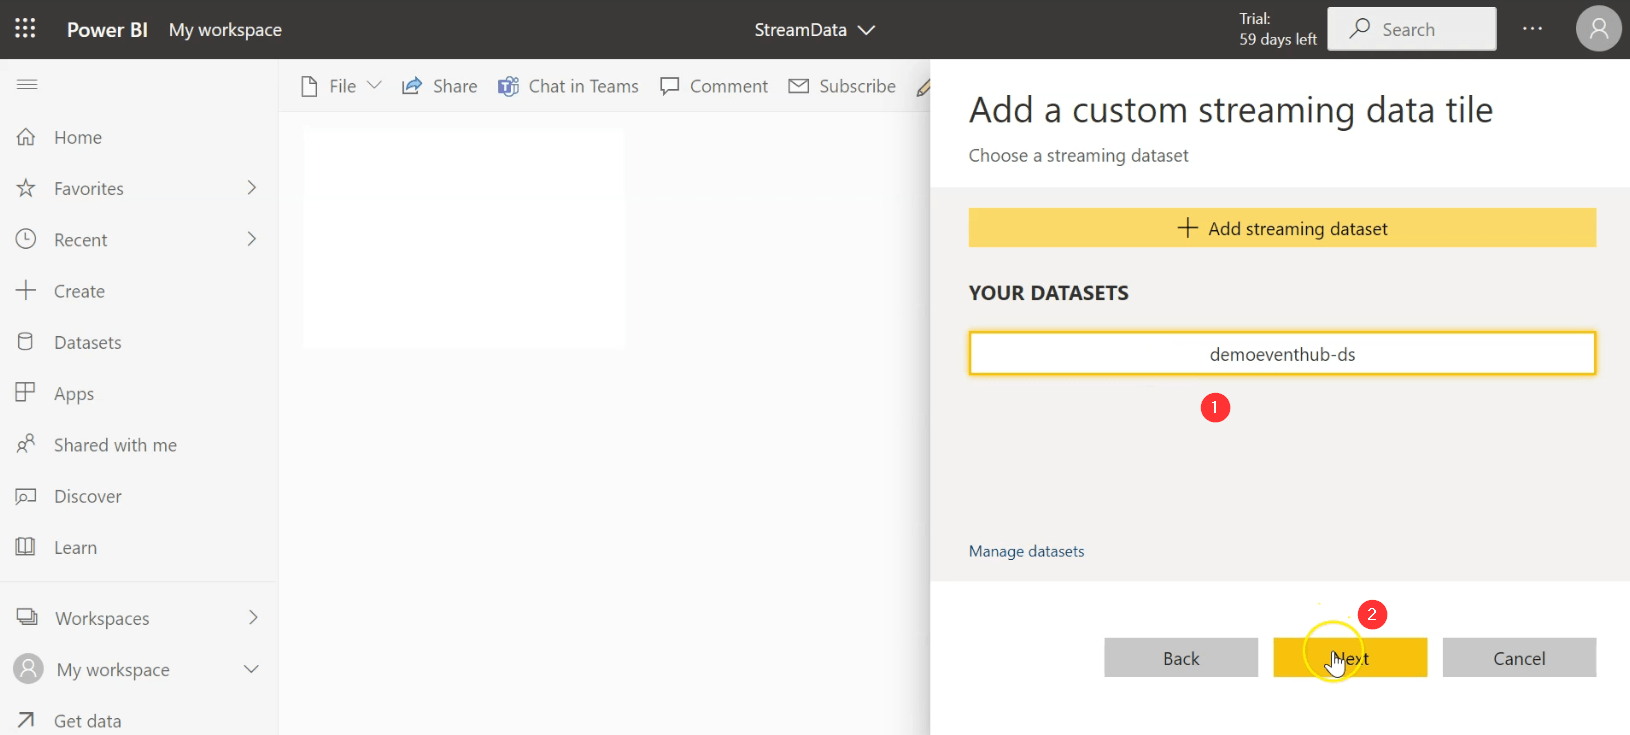Click the Create label in sidebar
The height and width of the screenshot is (735, 1630).
(x=79, y=291)
